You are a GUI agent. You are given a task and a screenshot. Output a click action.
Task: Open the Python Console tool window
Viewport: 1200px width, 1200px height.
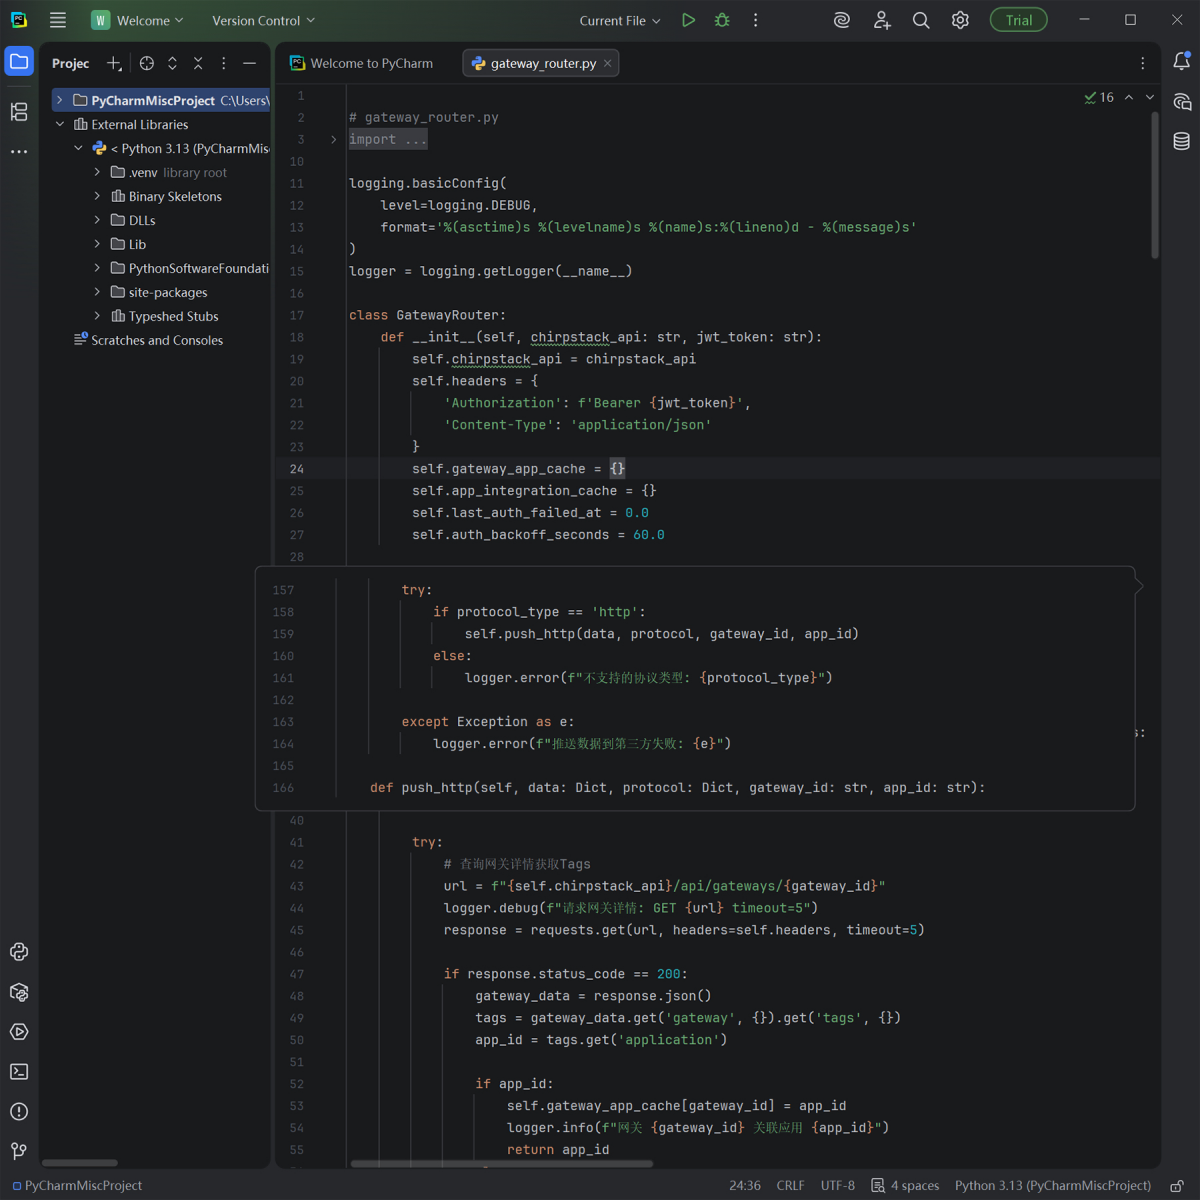[19, 952]
